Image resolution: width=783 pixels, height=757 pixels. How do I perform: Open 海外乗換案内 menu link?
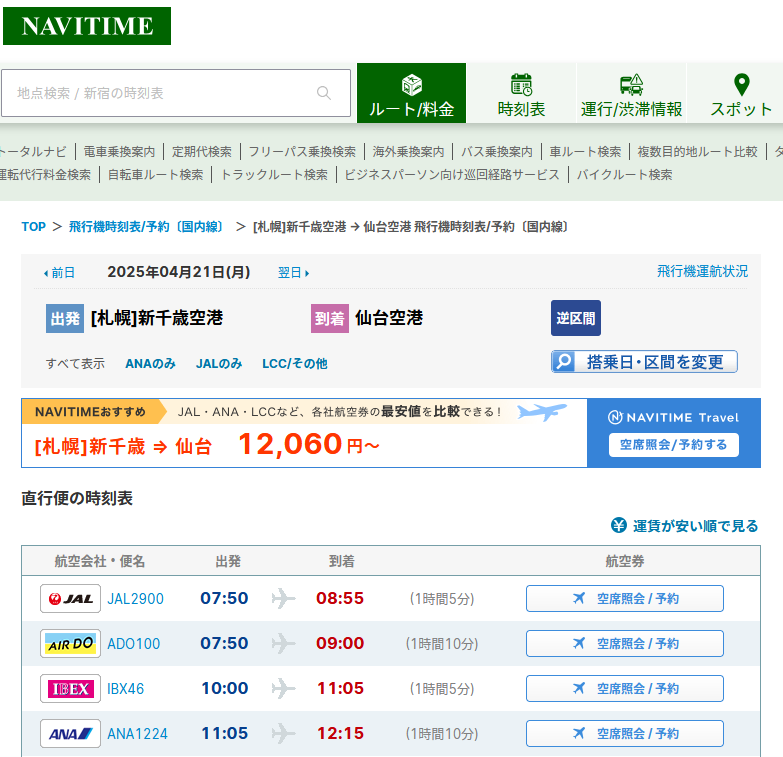(x=408, y=151)
